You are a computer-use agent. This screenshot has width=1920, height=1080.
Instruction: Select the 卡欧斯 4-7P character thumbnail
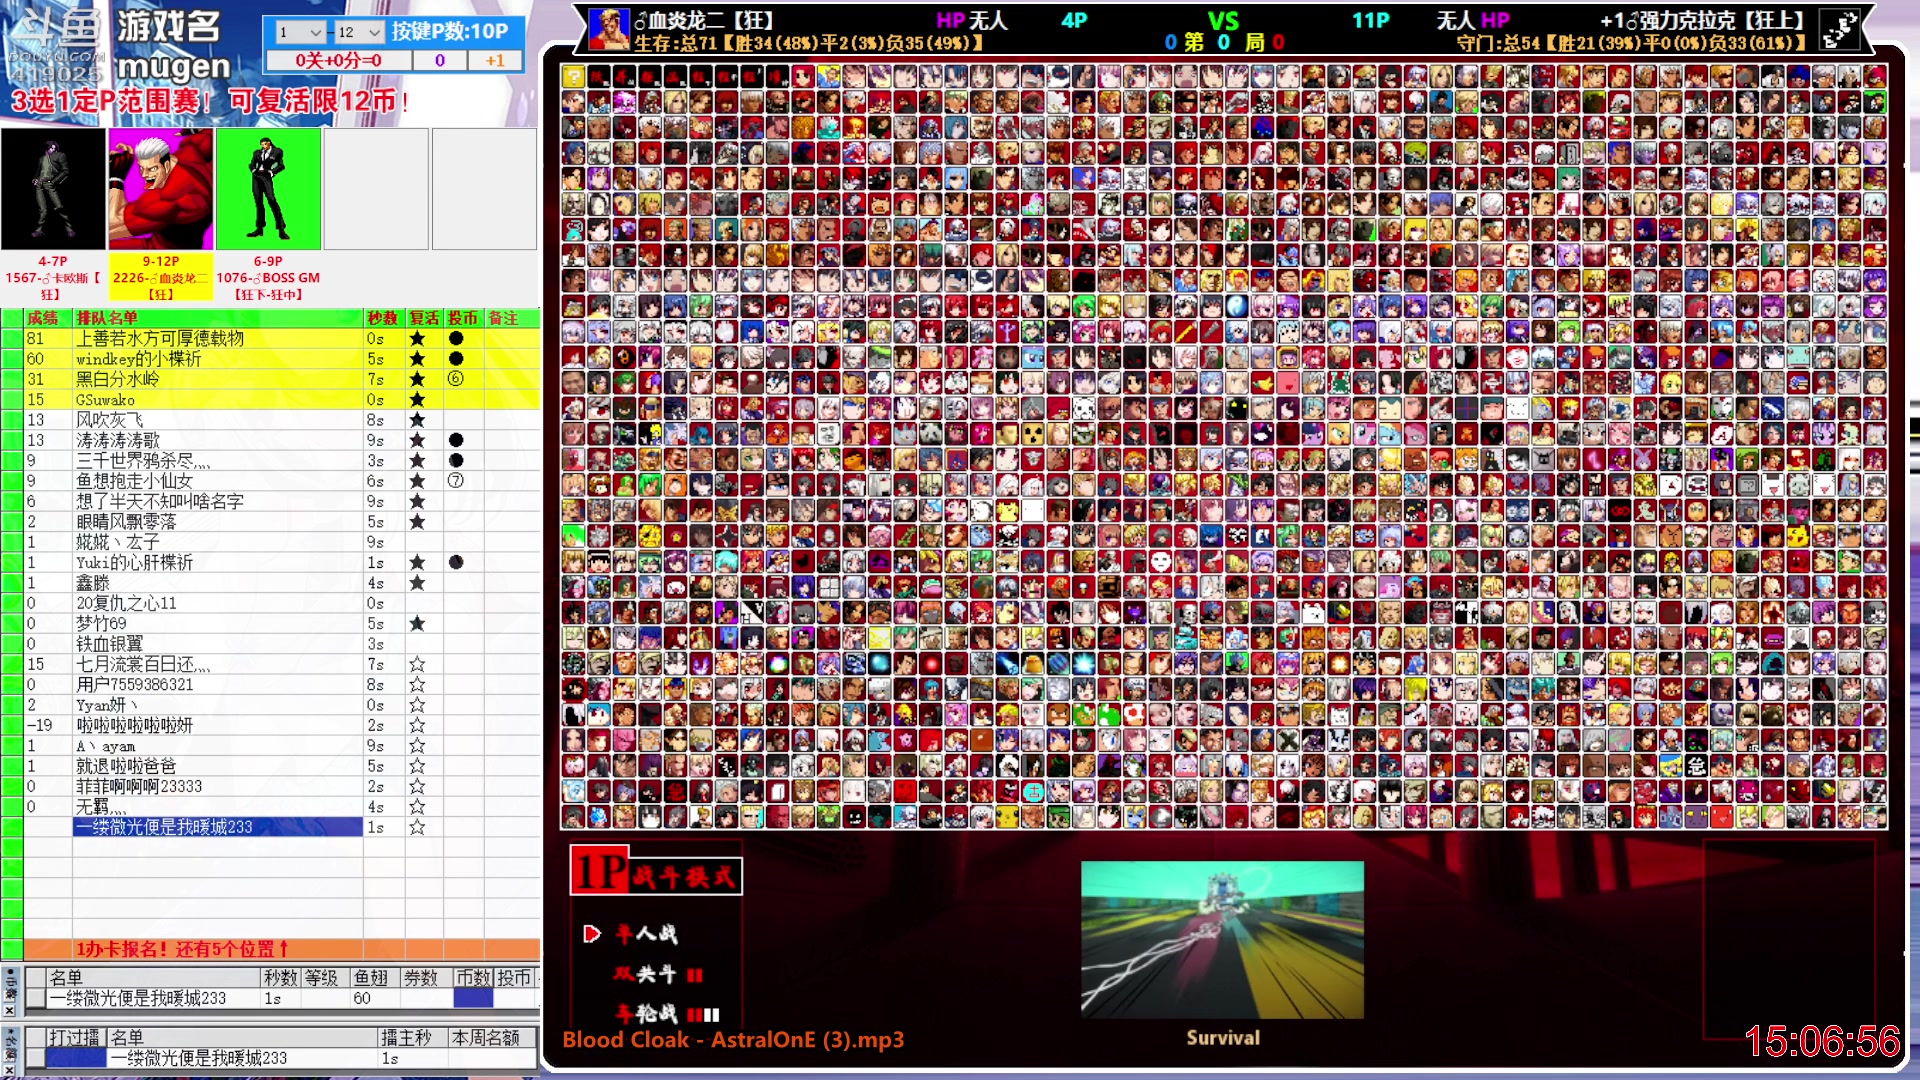click(x=53, y=188)
